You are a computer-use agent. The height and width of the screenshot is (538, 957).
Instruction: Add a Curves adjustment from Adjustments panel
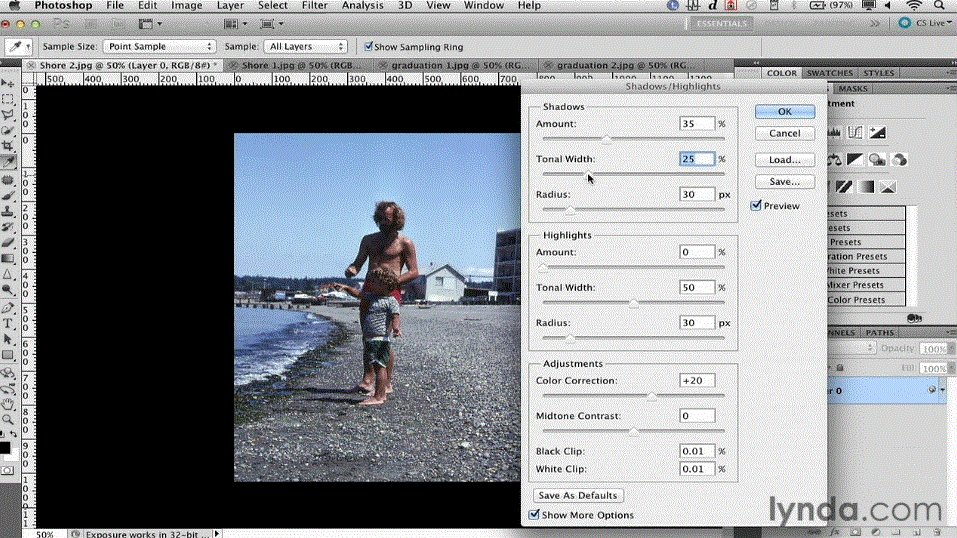(855, 133)
